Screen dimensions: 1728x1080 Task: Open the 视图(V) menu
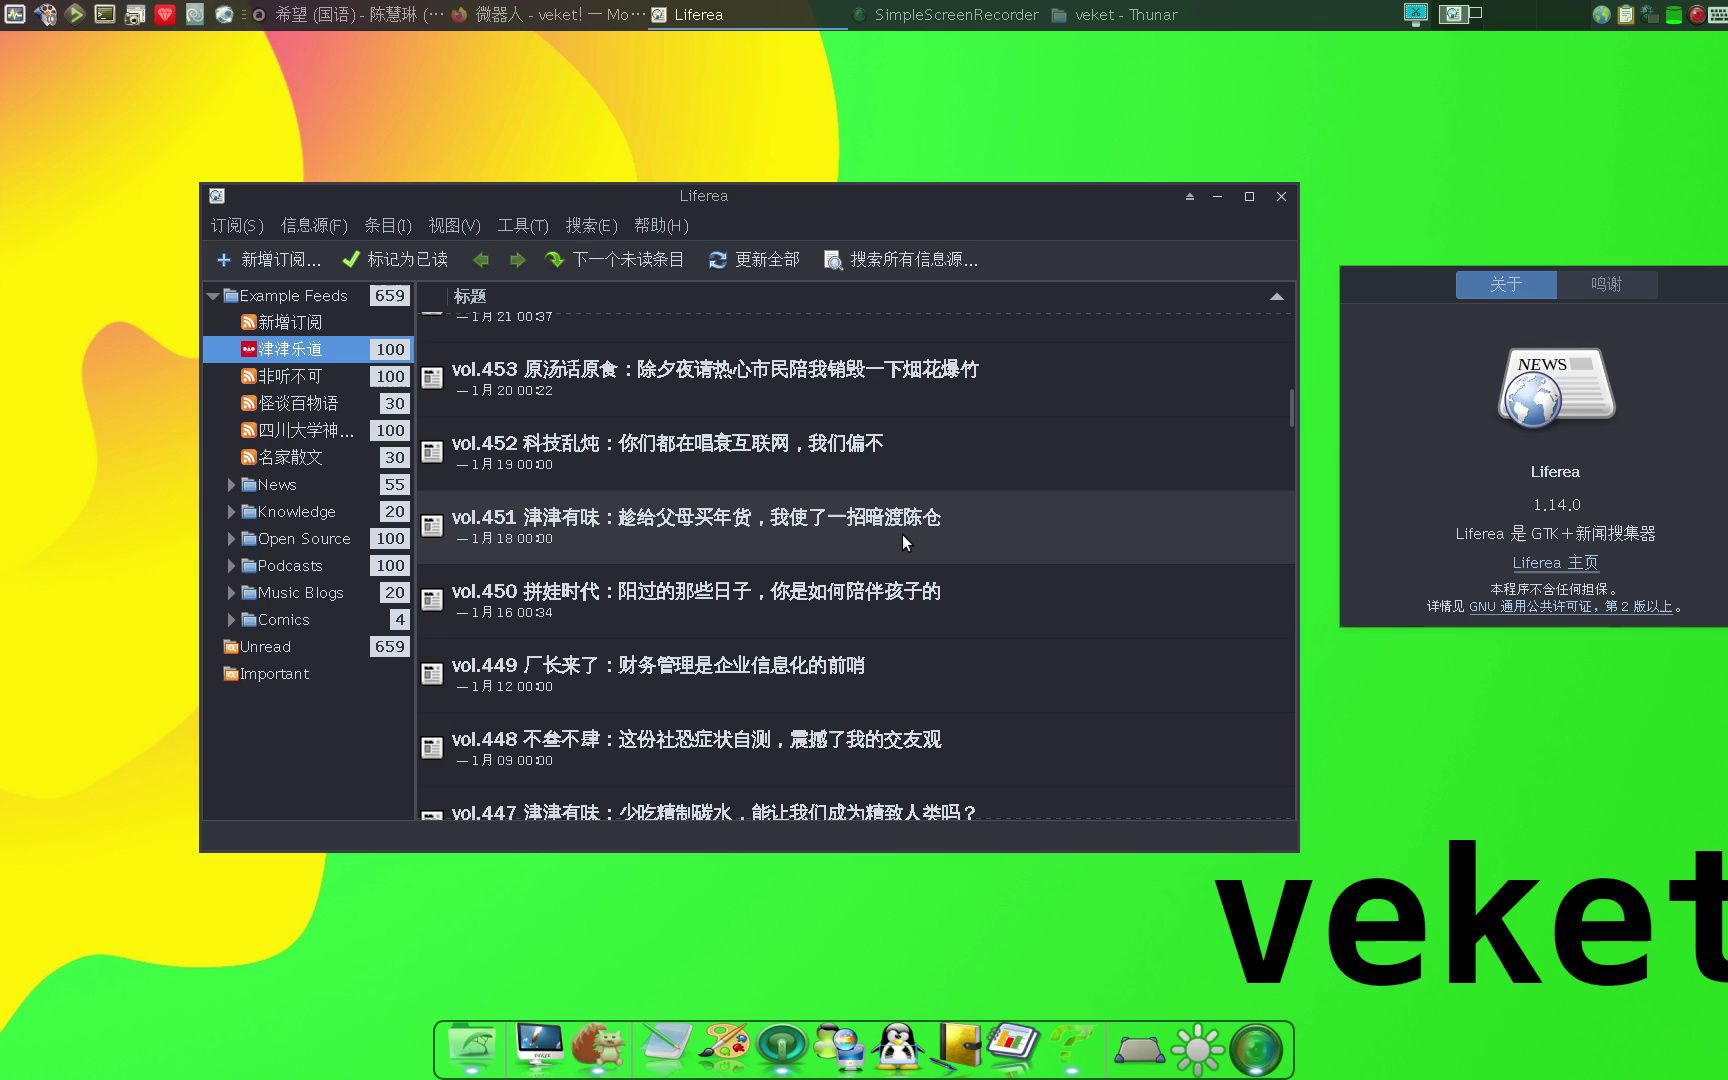(x=454, y=226)
